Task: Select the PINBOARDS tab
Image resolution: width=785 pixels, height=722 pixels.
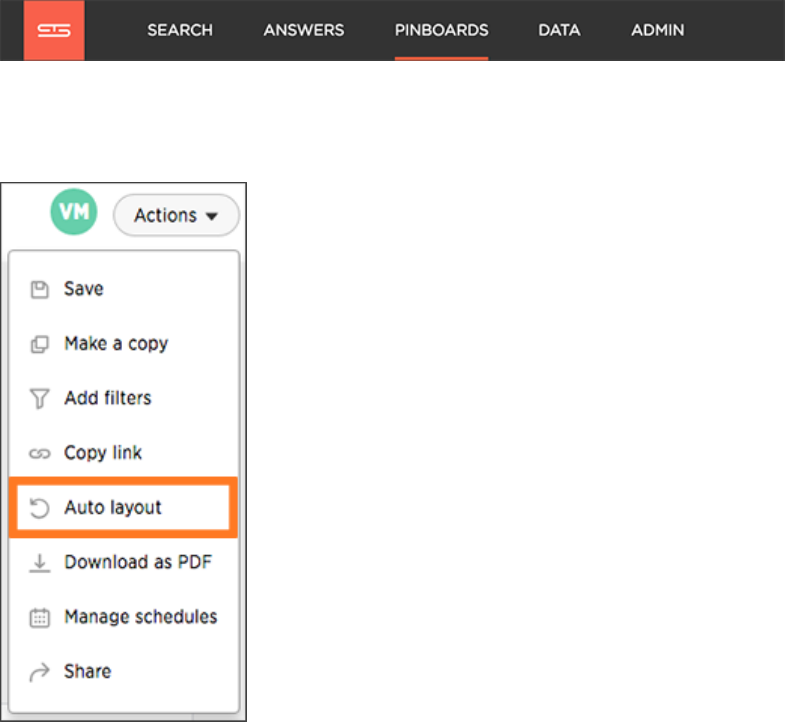Action: [x=441, y=30]
